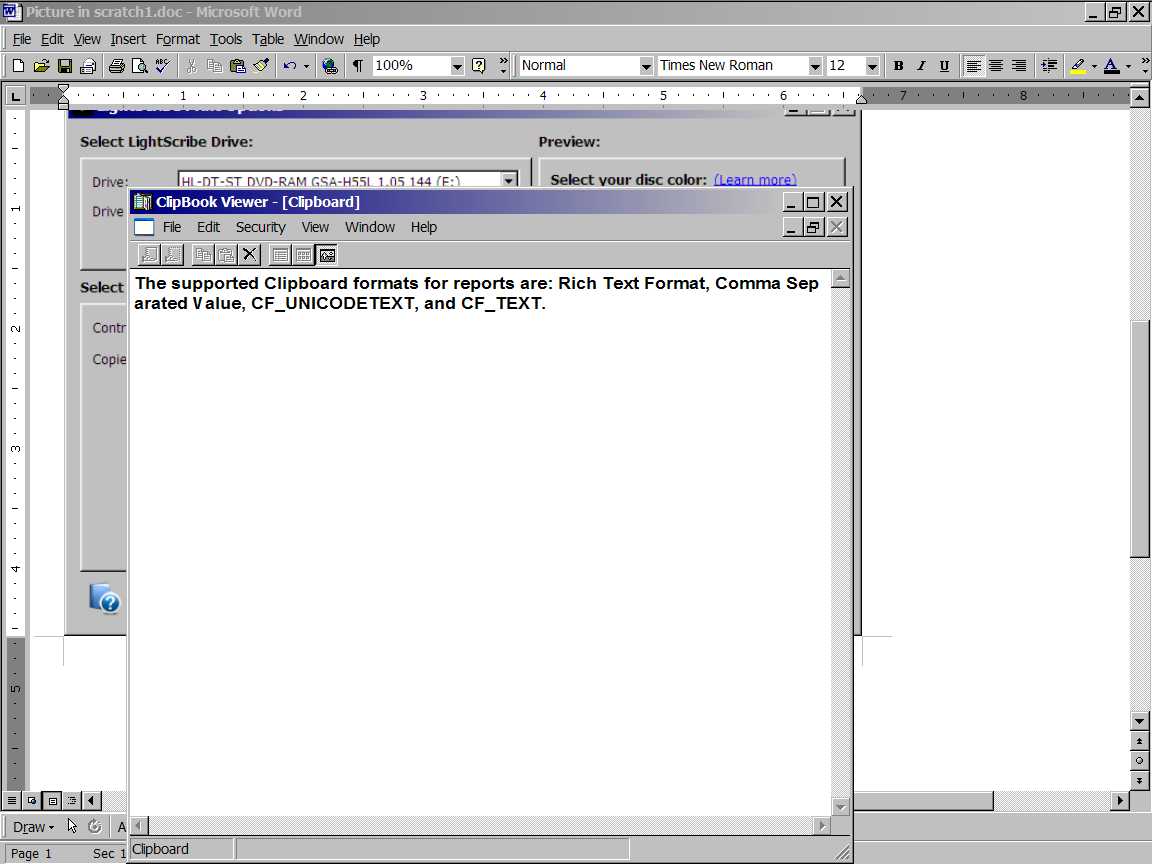This screenshot has width=1152, height=864.
Task: Open Font Color dropdown arrow
Action: [x=1128, y=66]
